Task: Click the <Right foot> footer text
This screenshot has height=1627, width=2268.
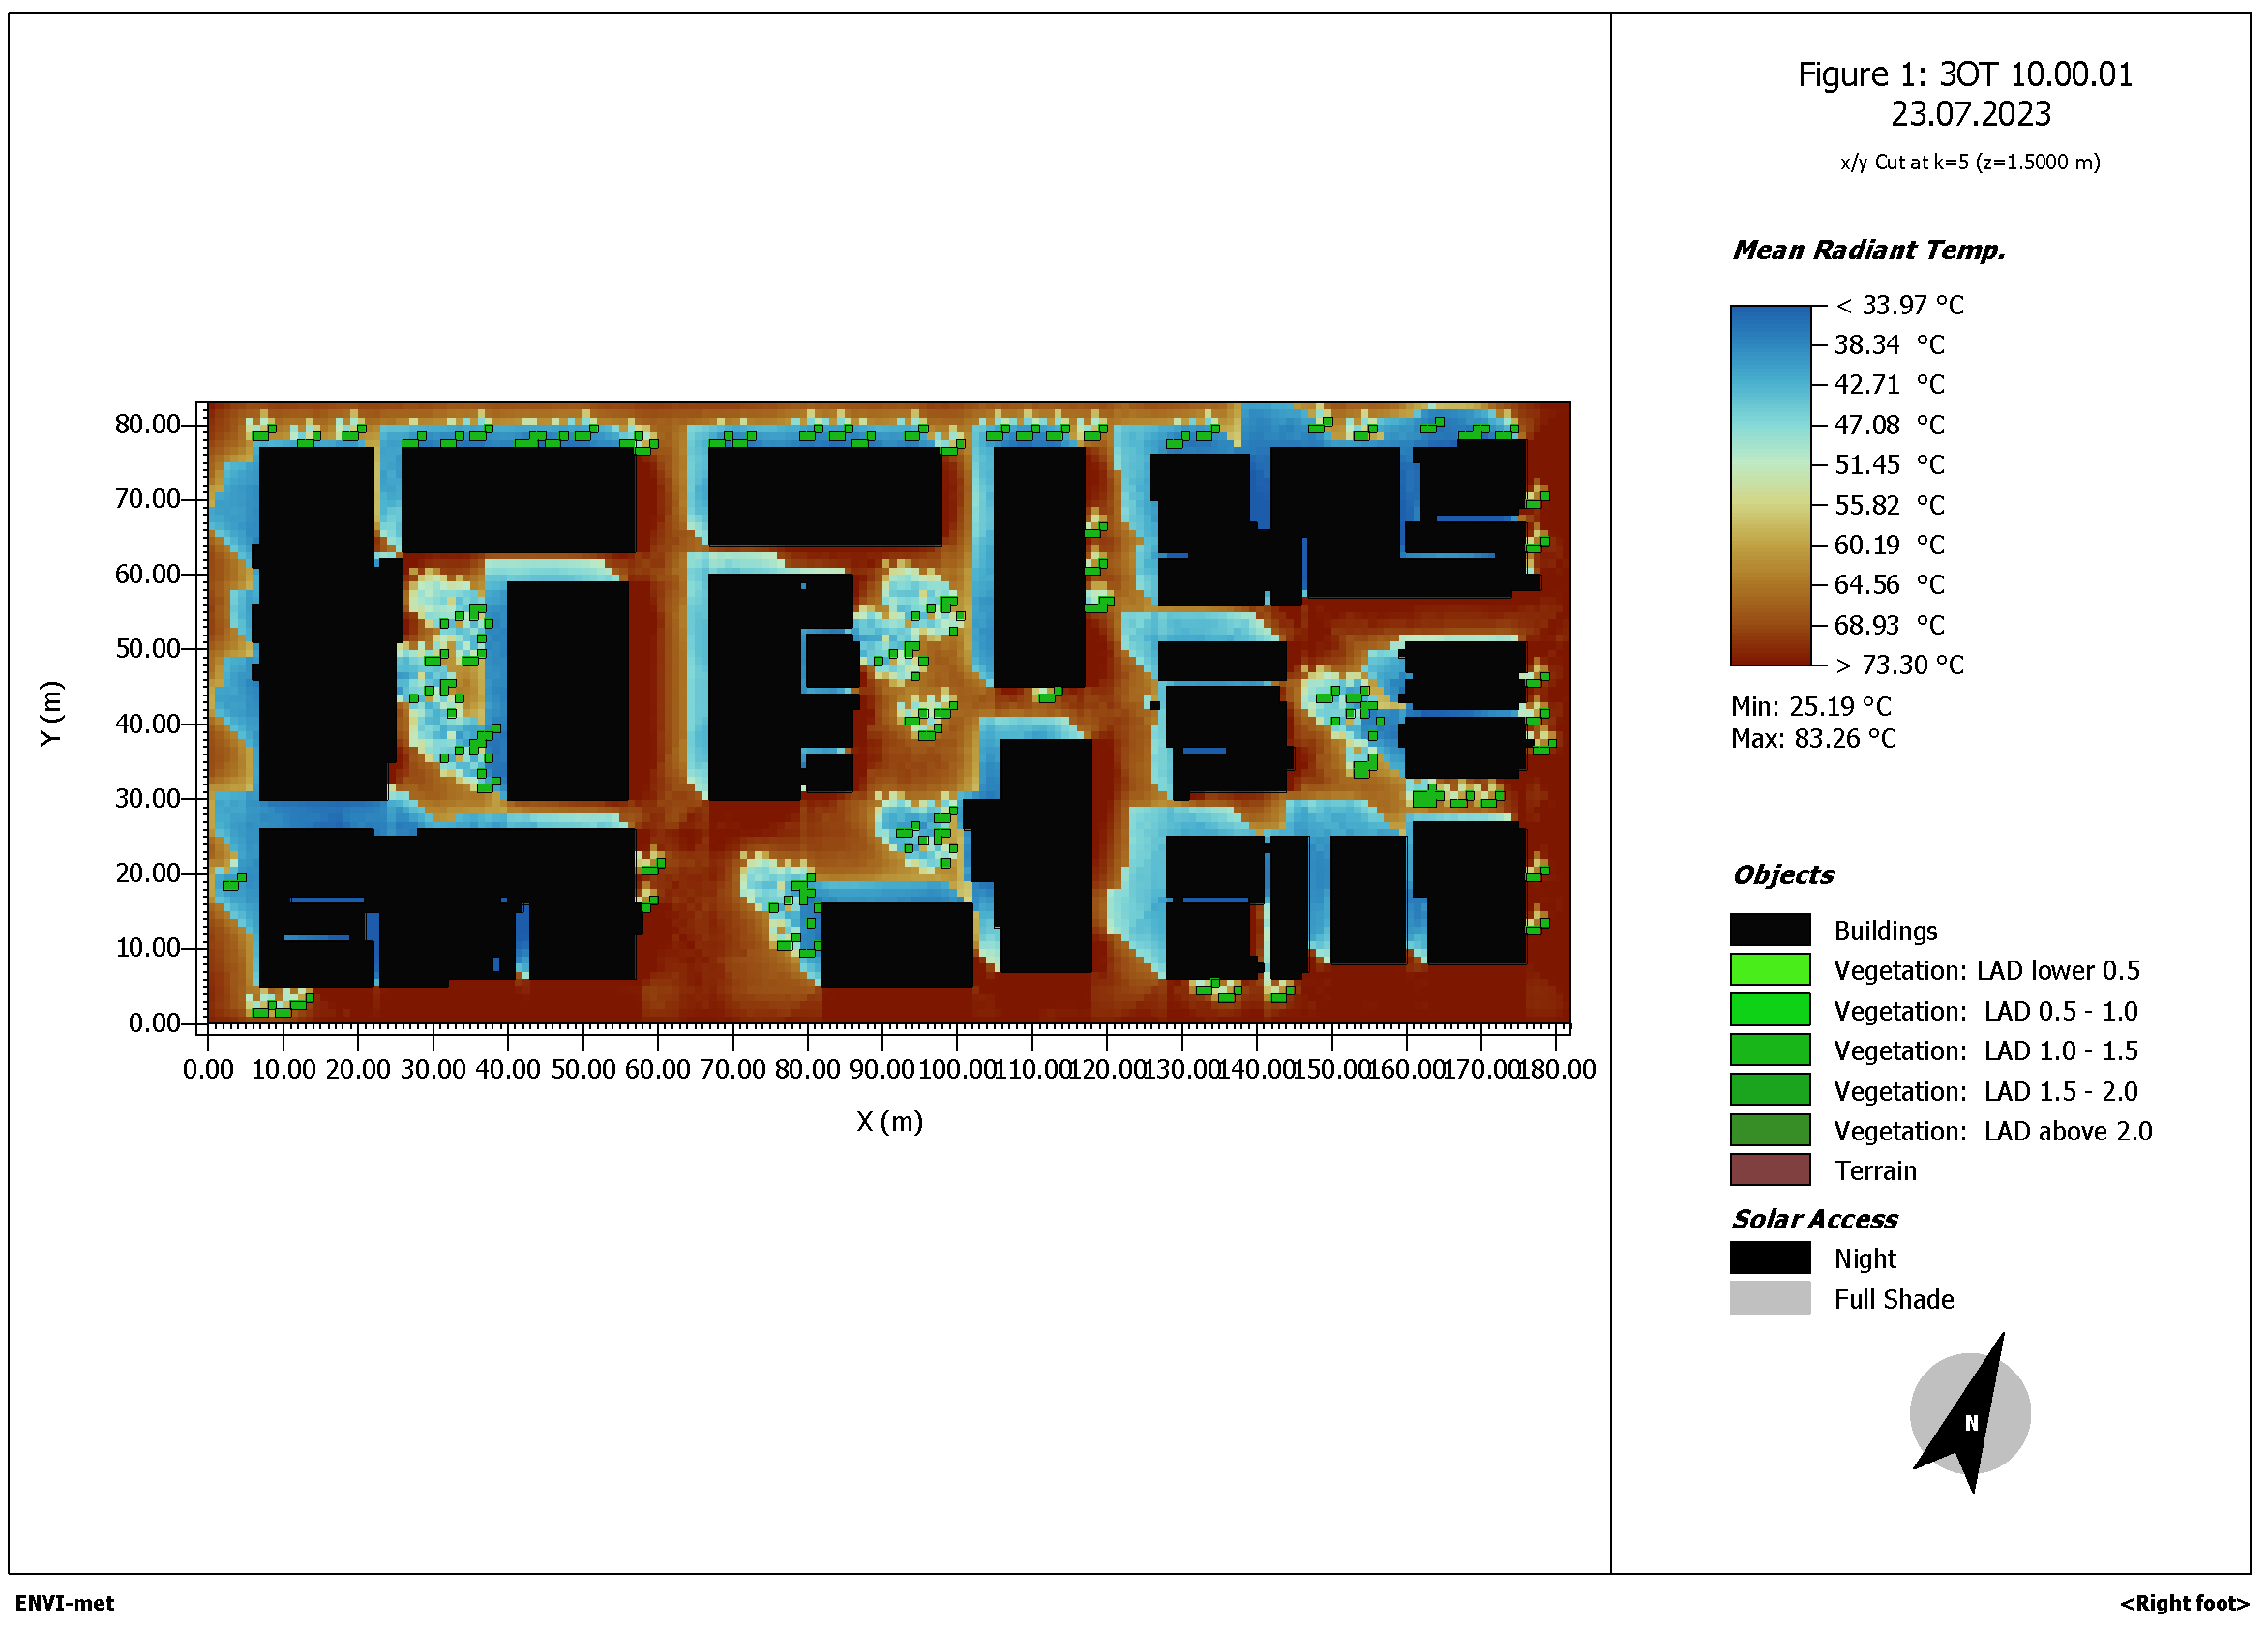Action: [2183, 1603]
